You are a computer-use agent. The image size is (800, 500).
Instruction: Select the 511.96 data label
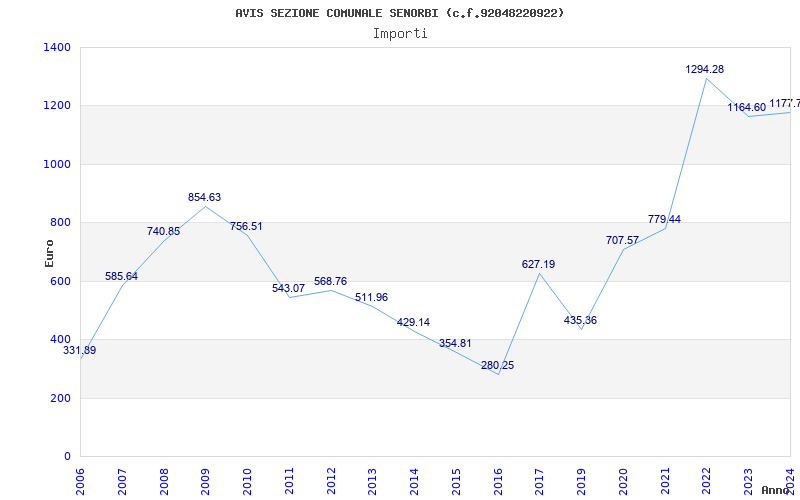371,297
